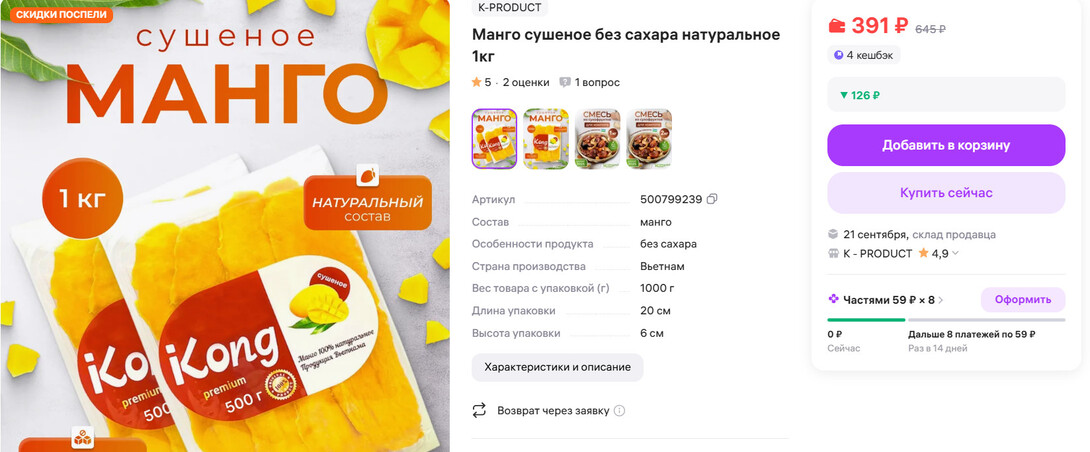The width and height of the screenshot is (1090, 452).
Task: Click the cashback coin icon
Action: coord(838,55)
